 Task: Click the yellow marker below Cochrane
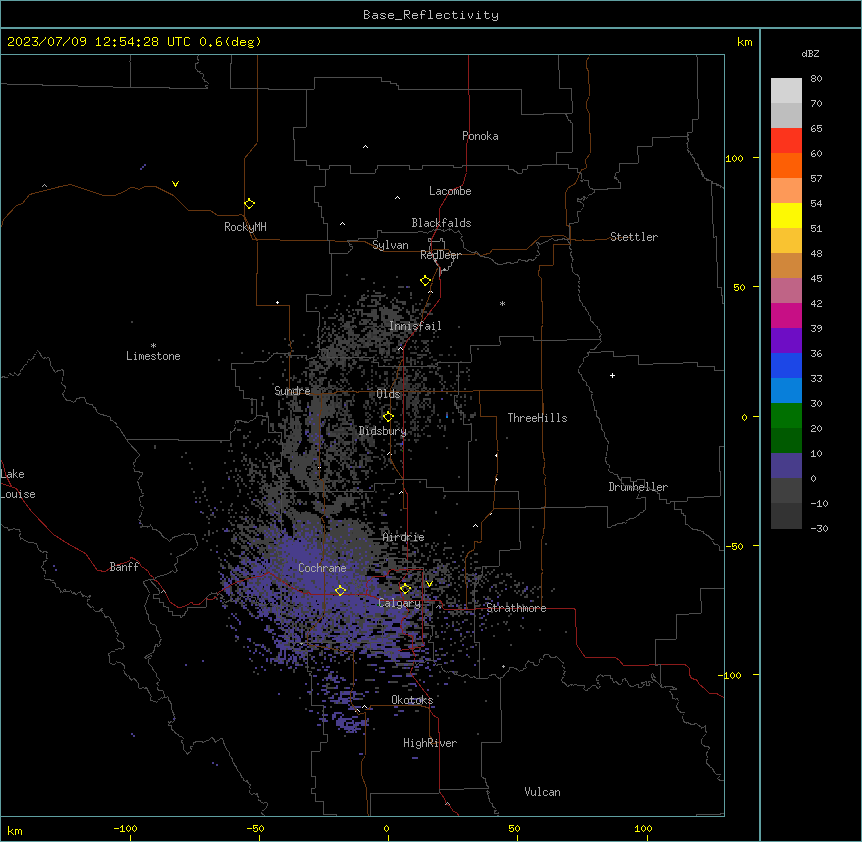340,590
